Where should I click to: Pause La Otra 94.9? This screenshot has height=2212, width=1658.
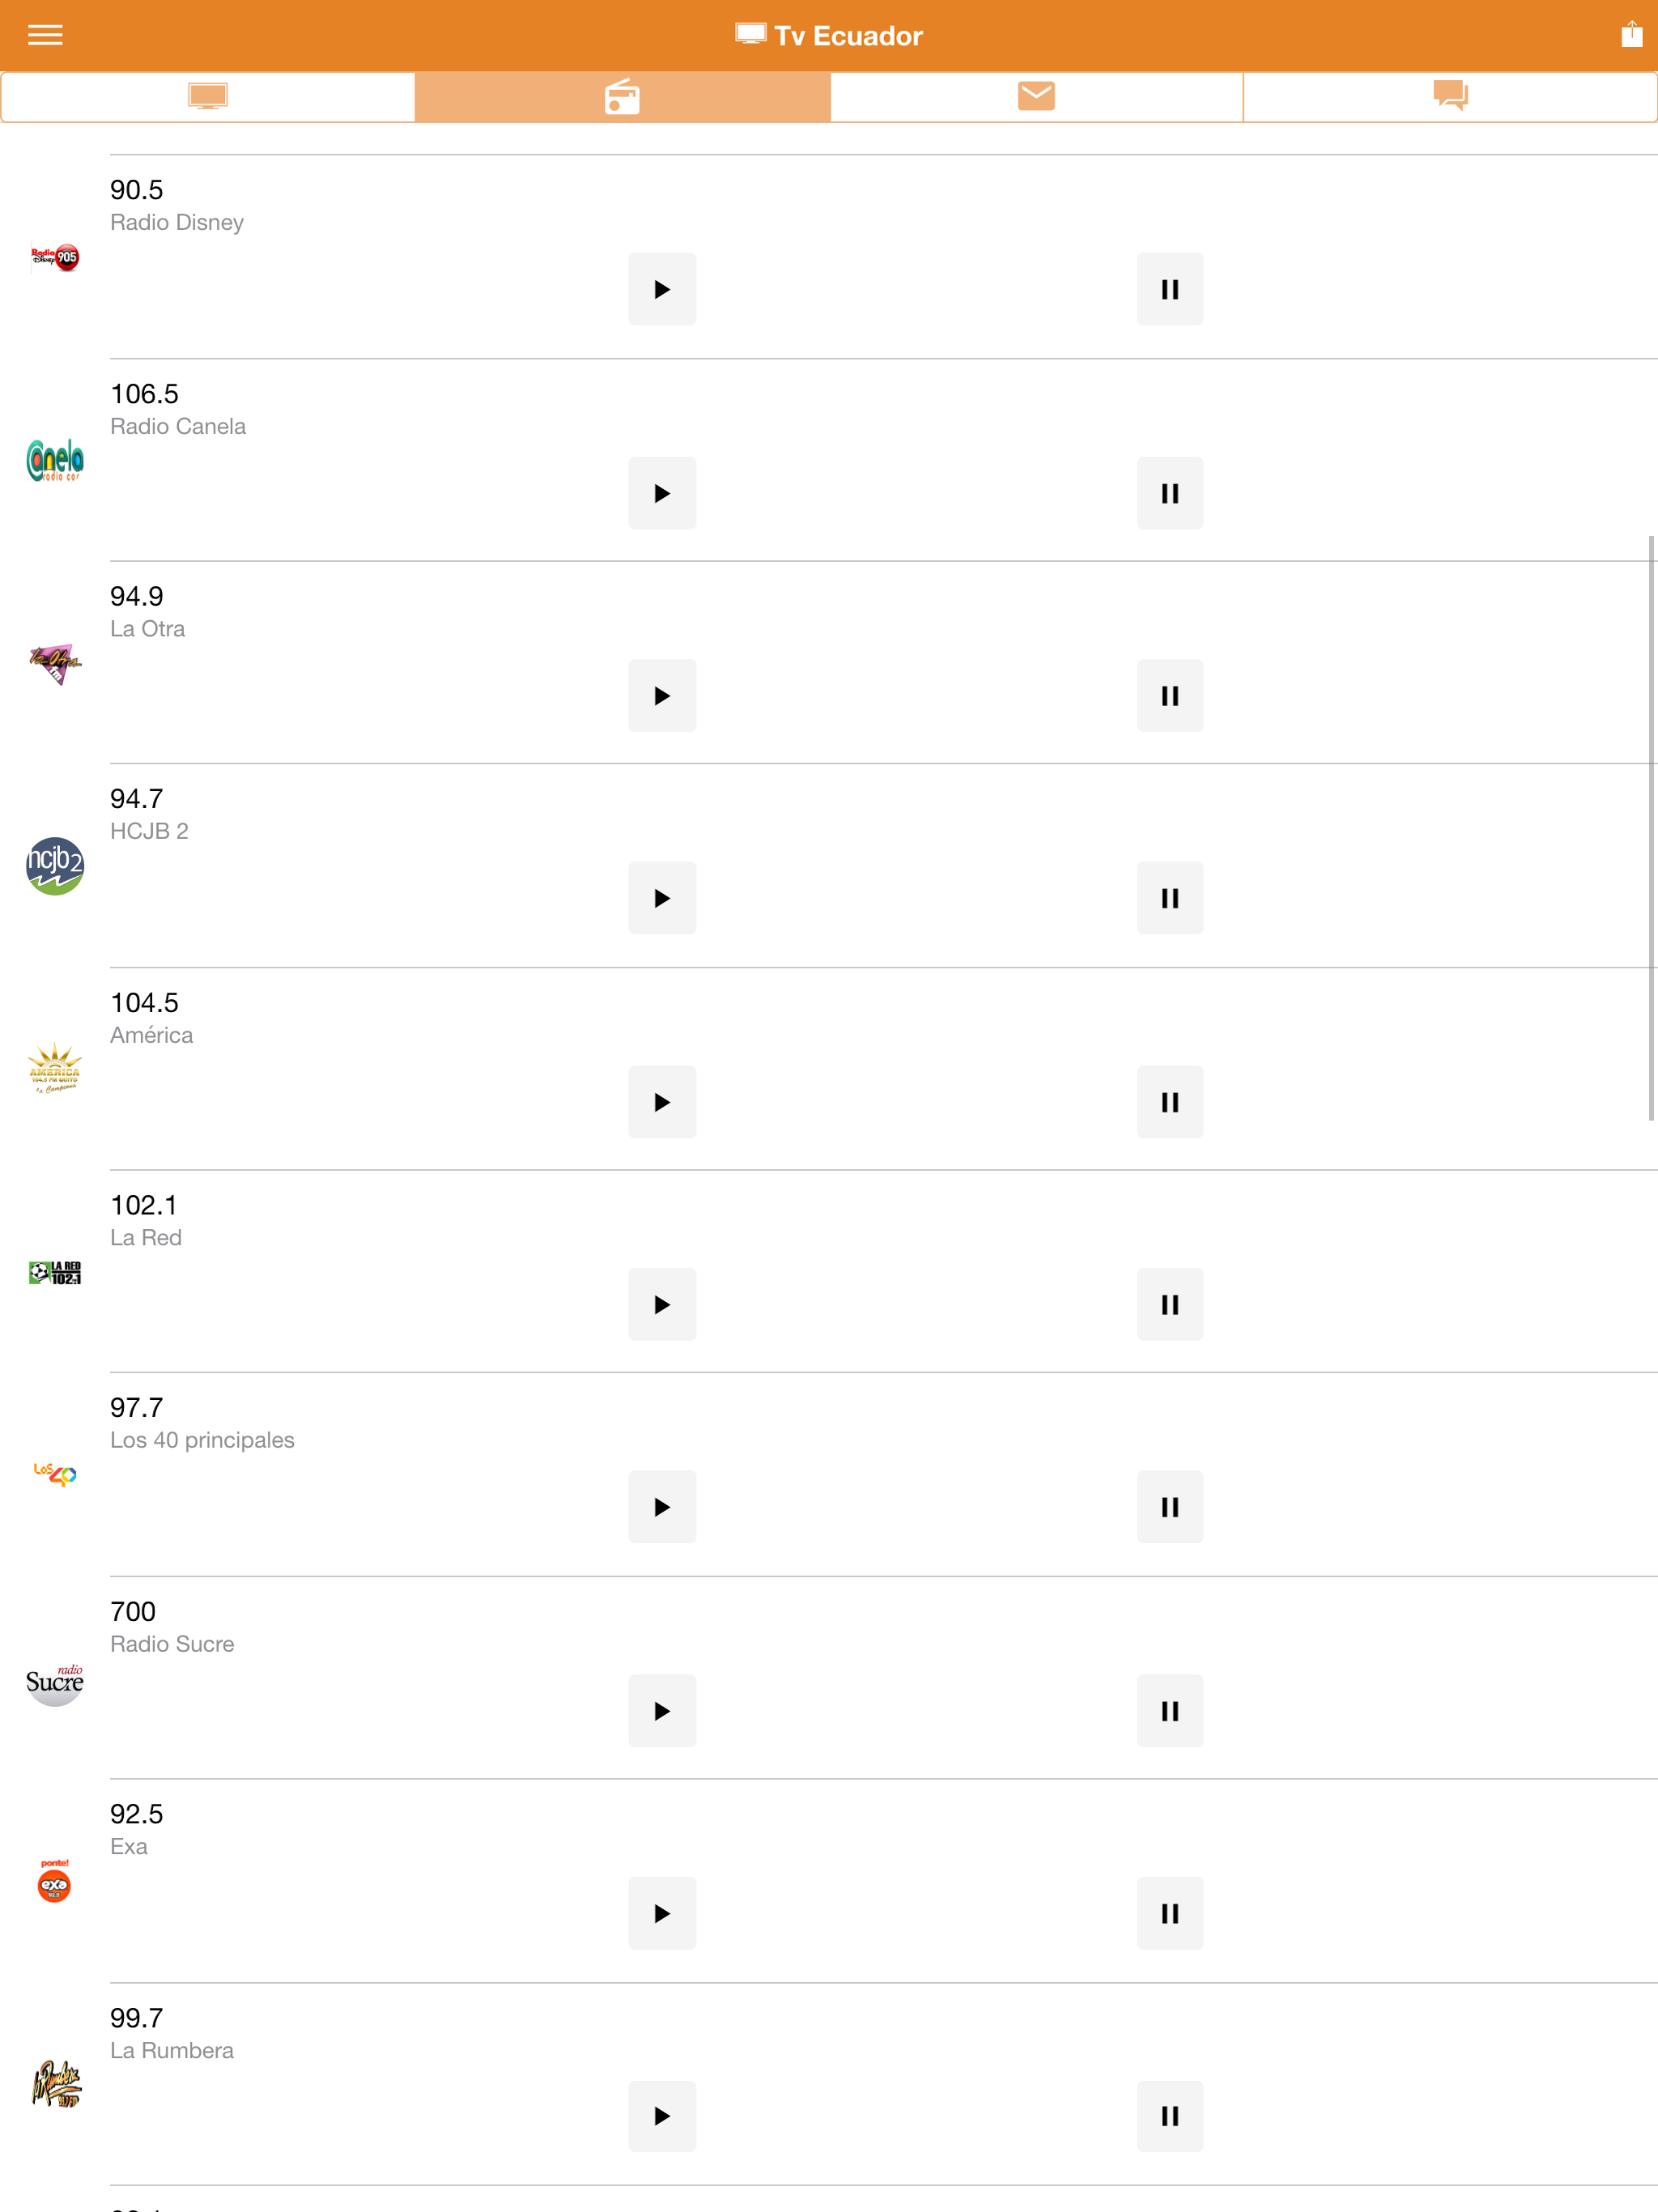(x=1170, y=696)
